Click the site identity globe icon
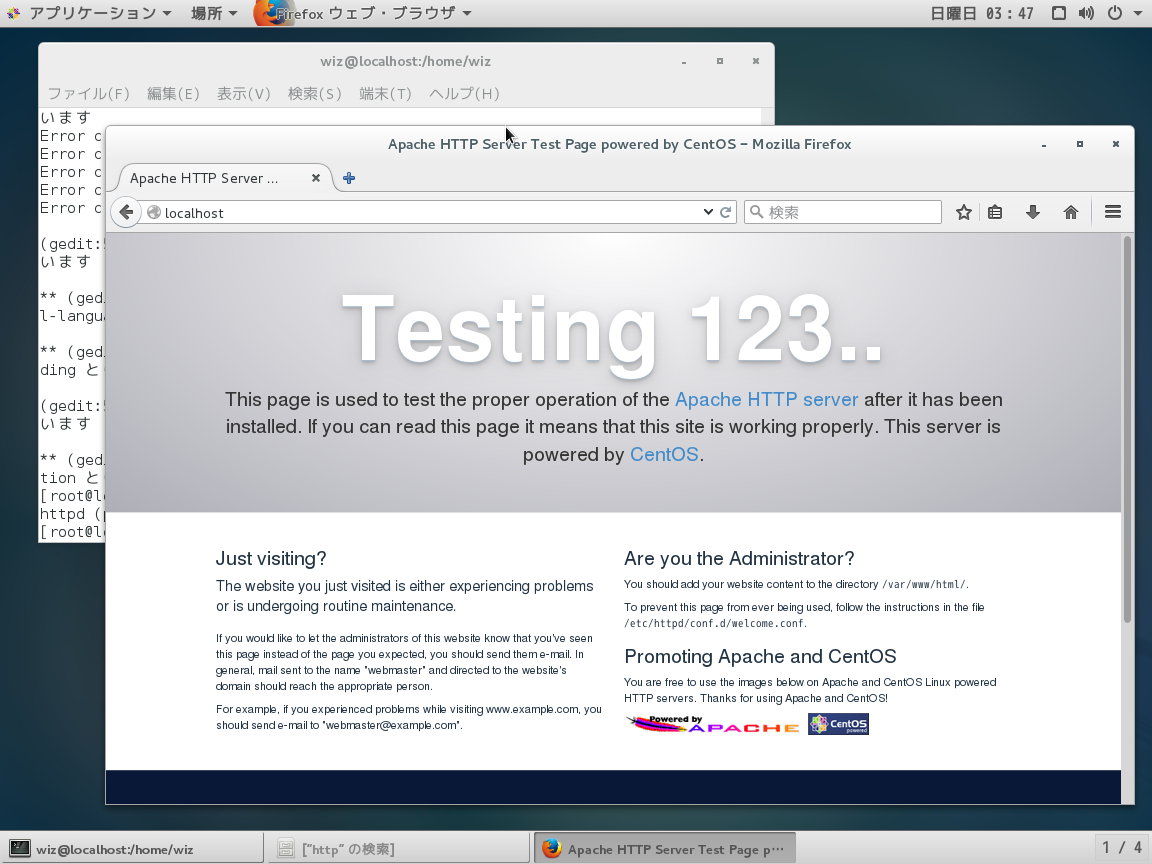 pyautogui.click(x=154, y=212)
